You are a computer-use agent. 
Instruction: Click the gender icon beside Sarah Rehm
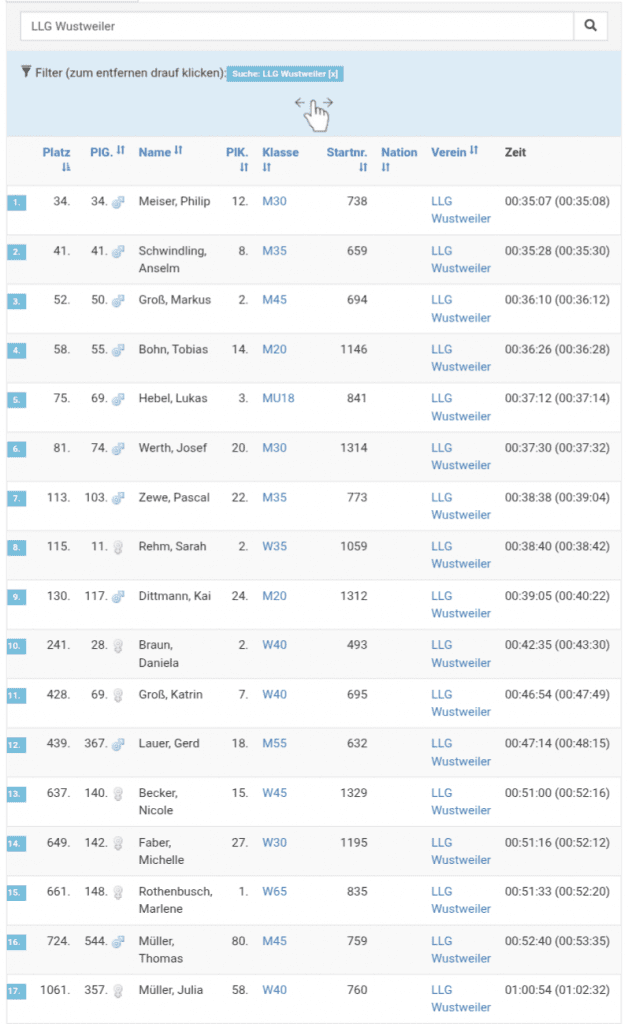click(x=117, y=547)
